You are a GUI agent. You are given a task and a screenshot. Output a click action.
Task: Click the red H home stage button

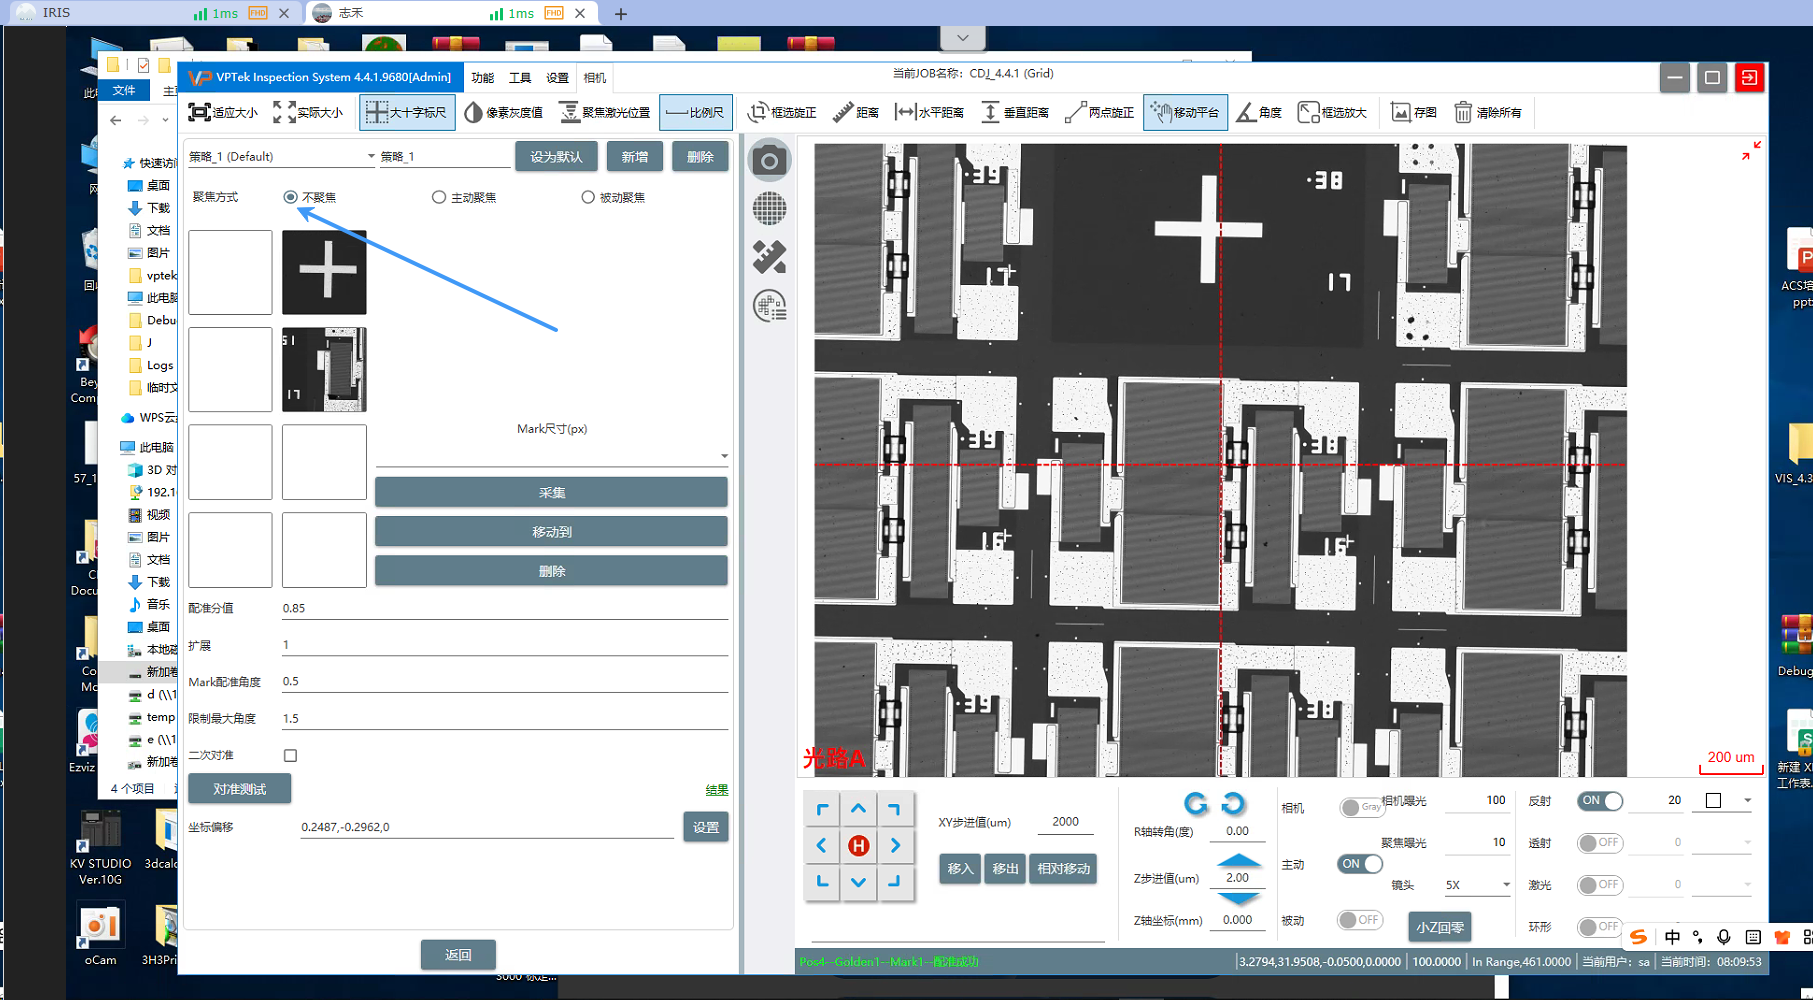[x=858, y=846]
